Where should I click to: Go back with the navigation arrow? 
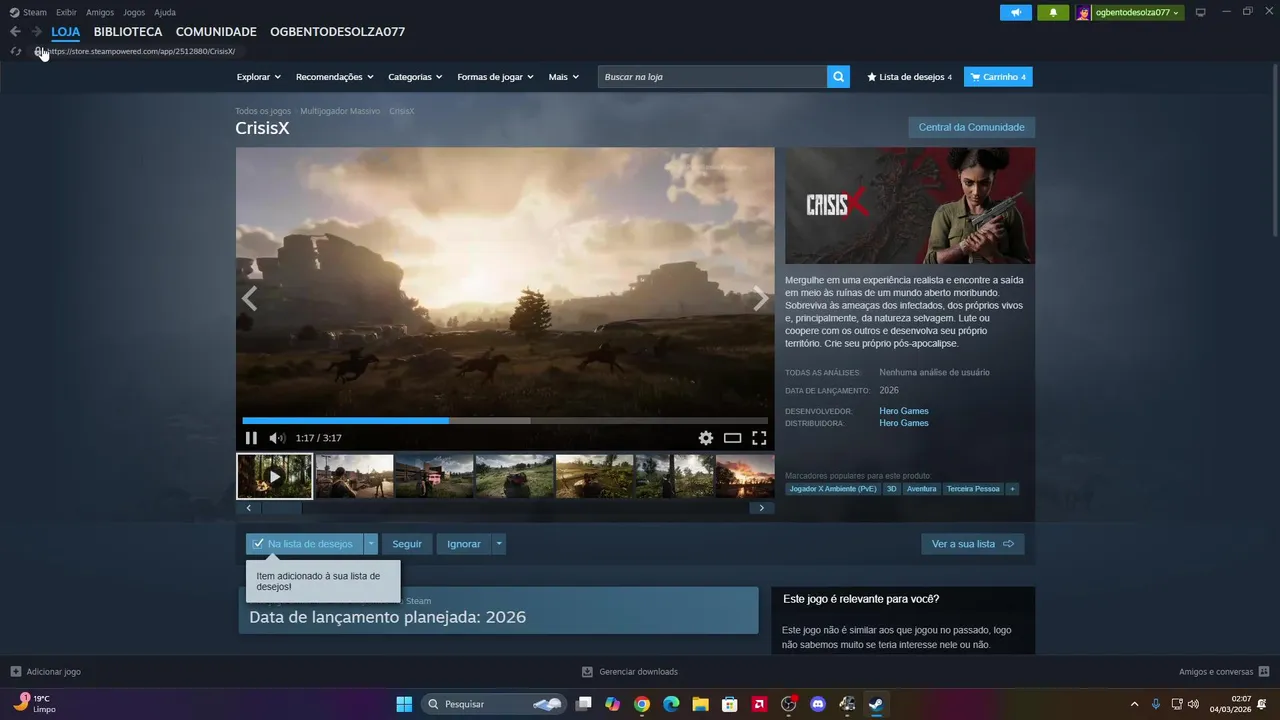(x=15, y=32)
